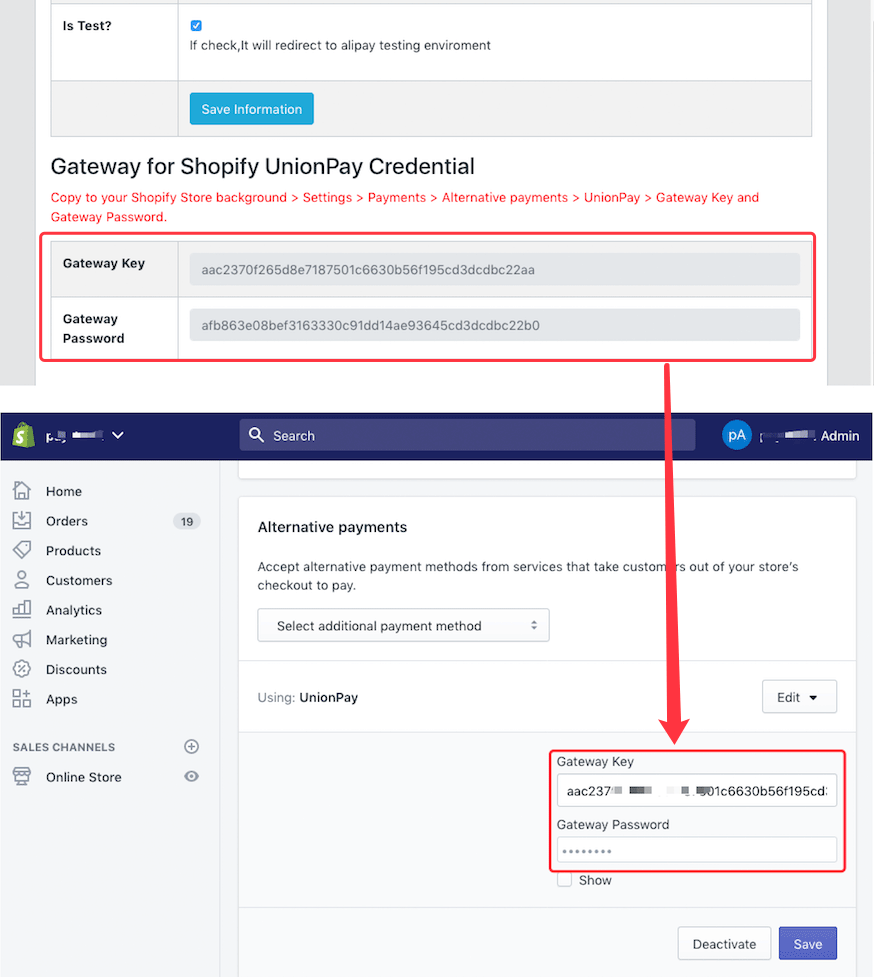Go to Online Store sales channel

pyautogui.click(x=83, y=777)
